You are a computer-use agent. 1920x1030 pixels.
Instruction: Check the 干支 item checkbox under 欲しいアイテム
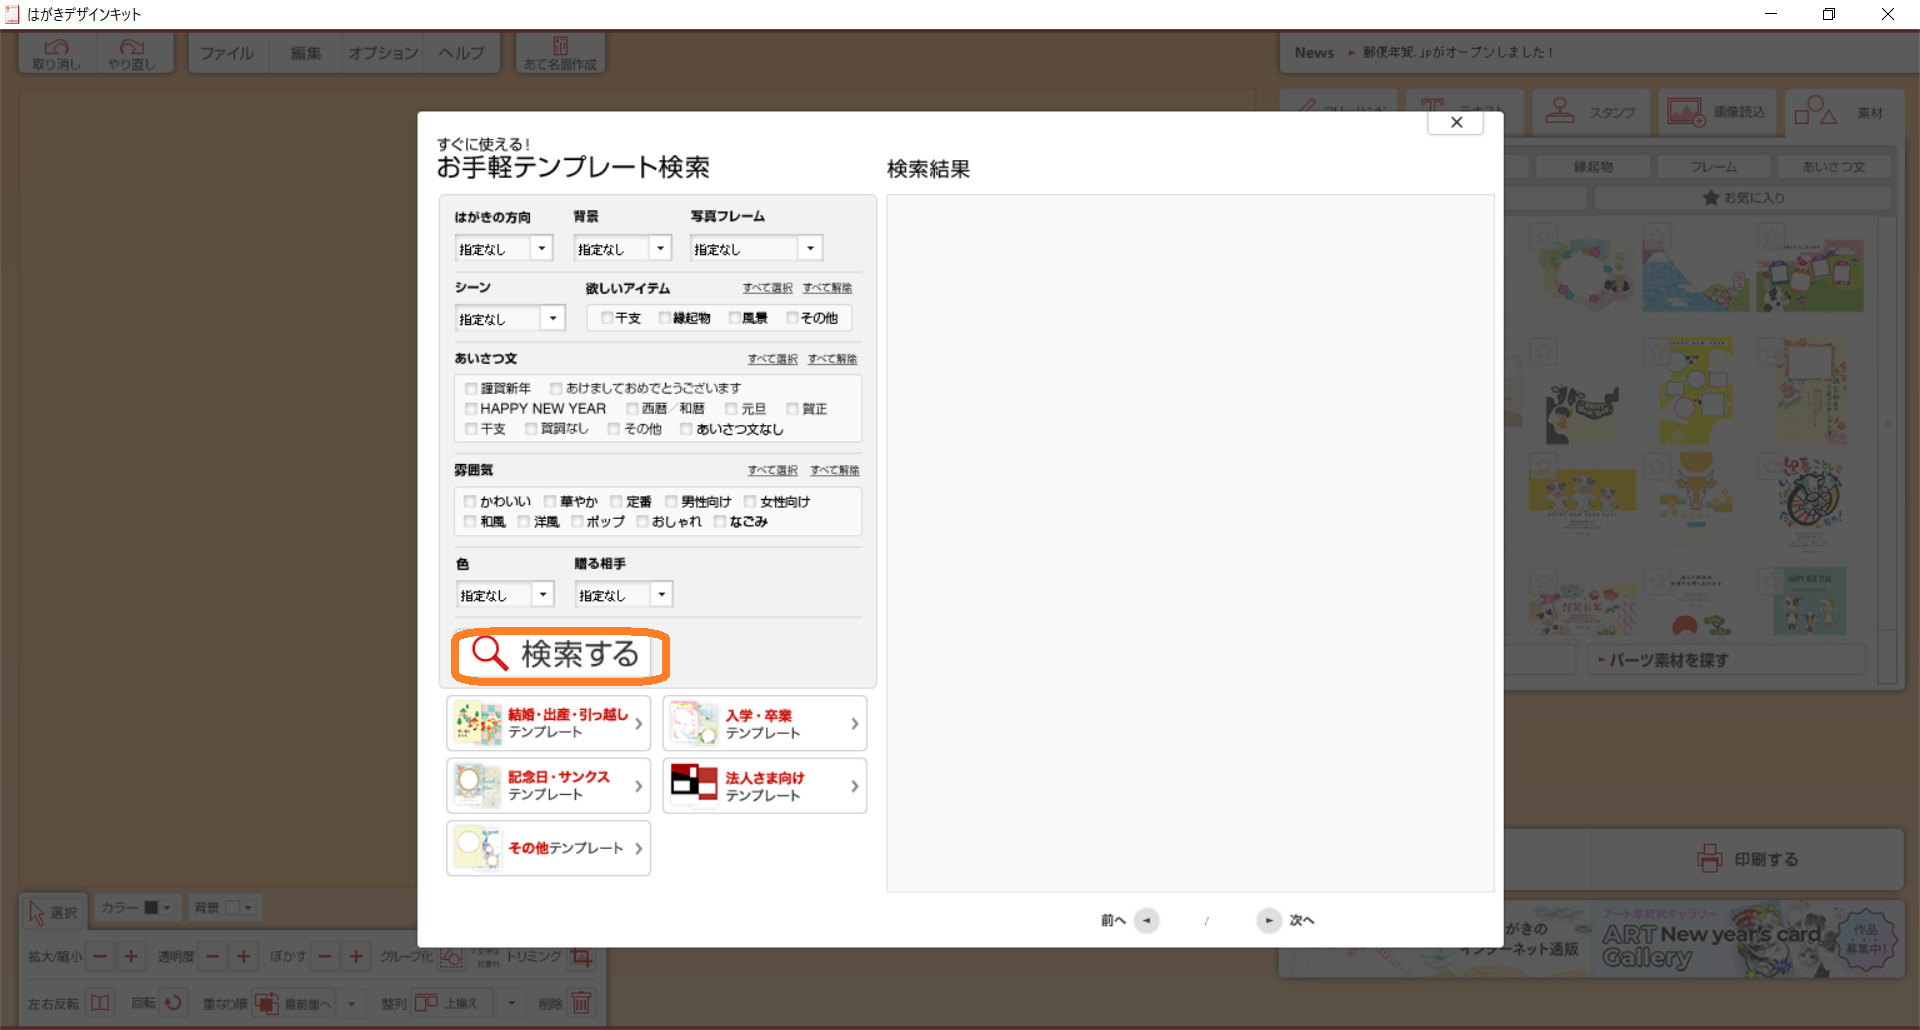(x=607, y=318)
